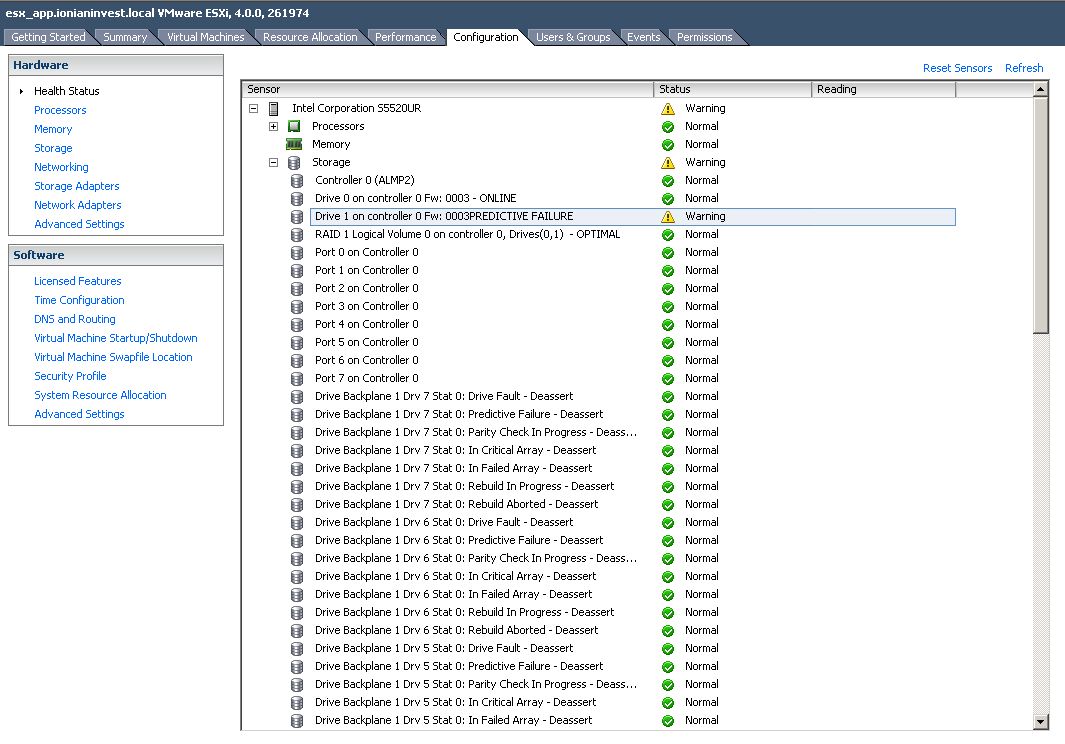Open Virtual Machine Startup/Shutdown link

tap(115, 338)
